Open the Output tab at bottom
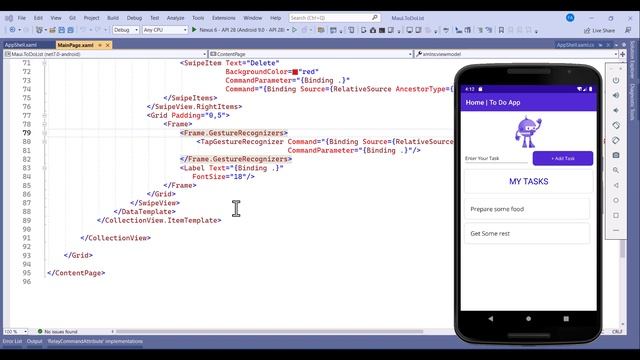 tap(35, 341)
